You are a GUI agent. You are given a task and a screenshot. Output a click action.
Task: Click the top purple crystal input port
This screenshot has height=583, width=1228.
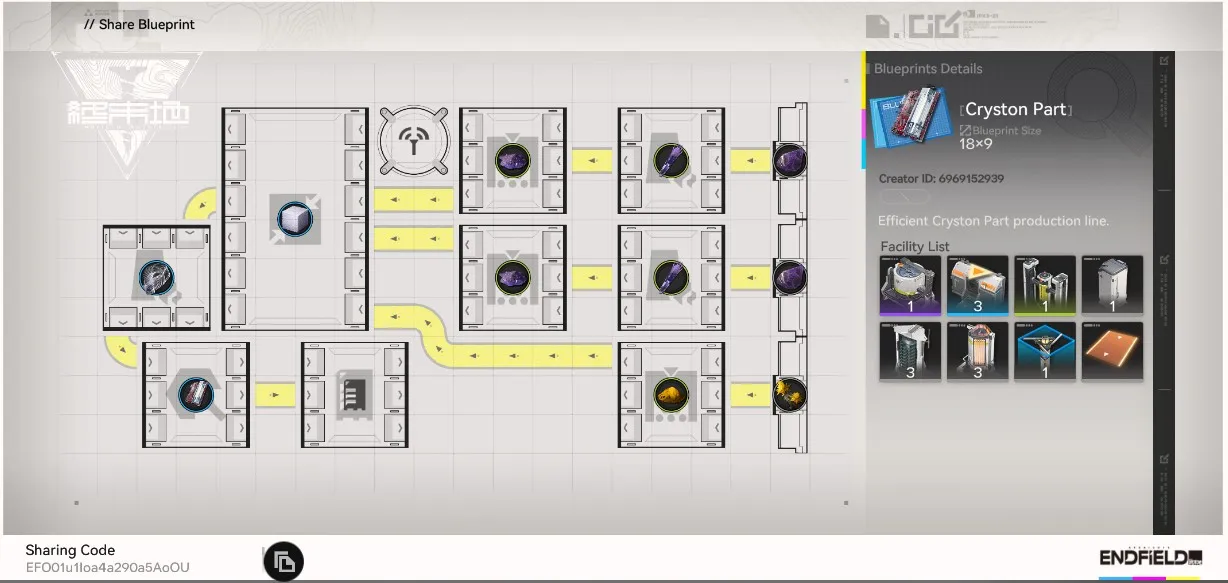point(790,160)
